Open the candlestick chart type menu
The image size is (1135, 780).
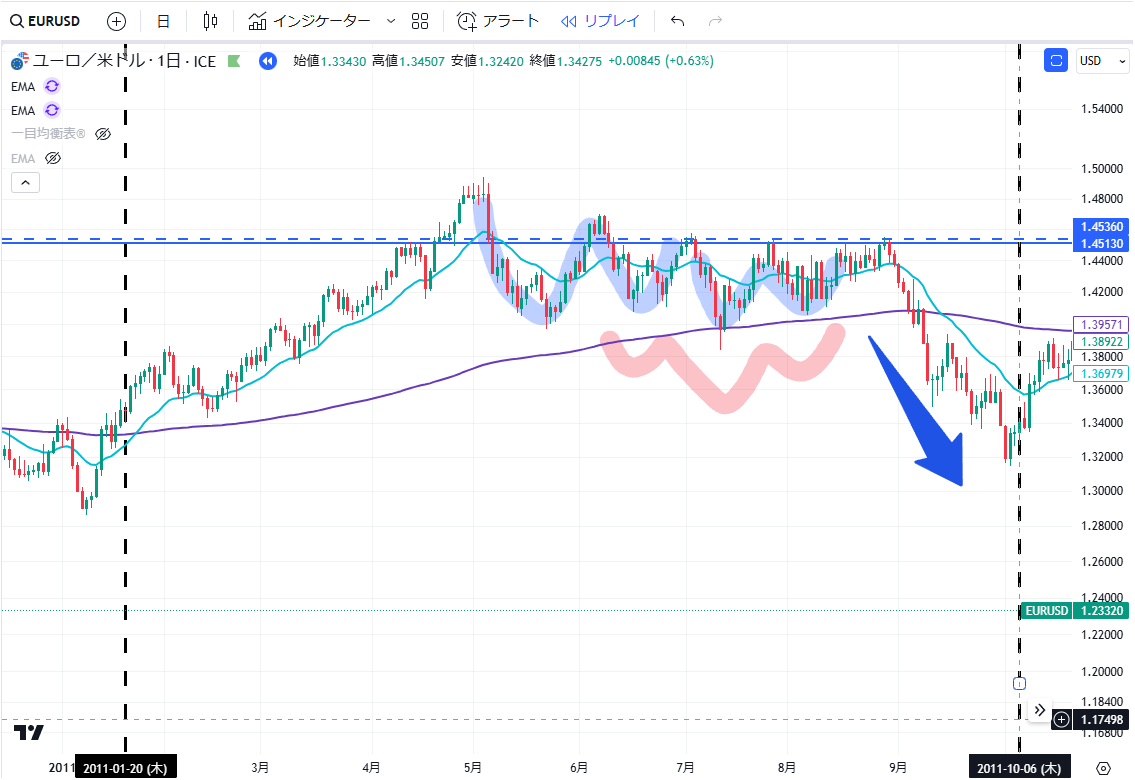(x=210, y=21)
